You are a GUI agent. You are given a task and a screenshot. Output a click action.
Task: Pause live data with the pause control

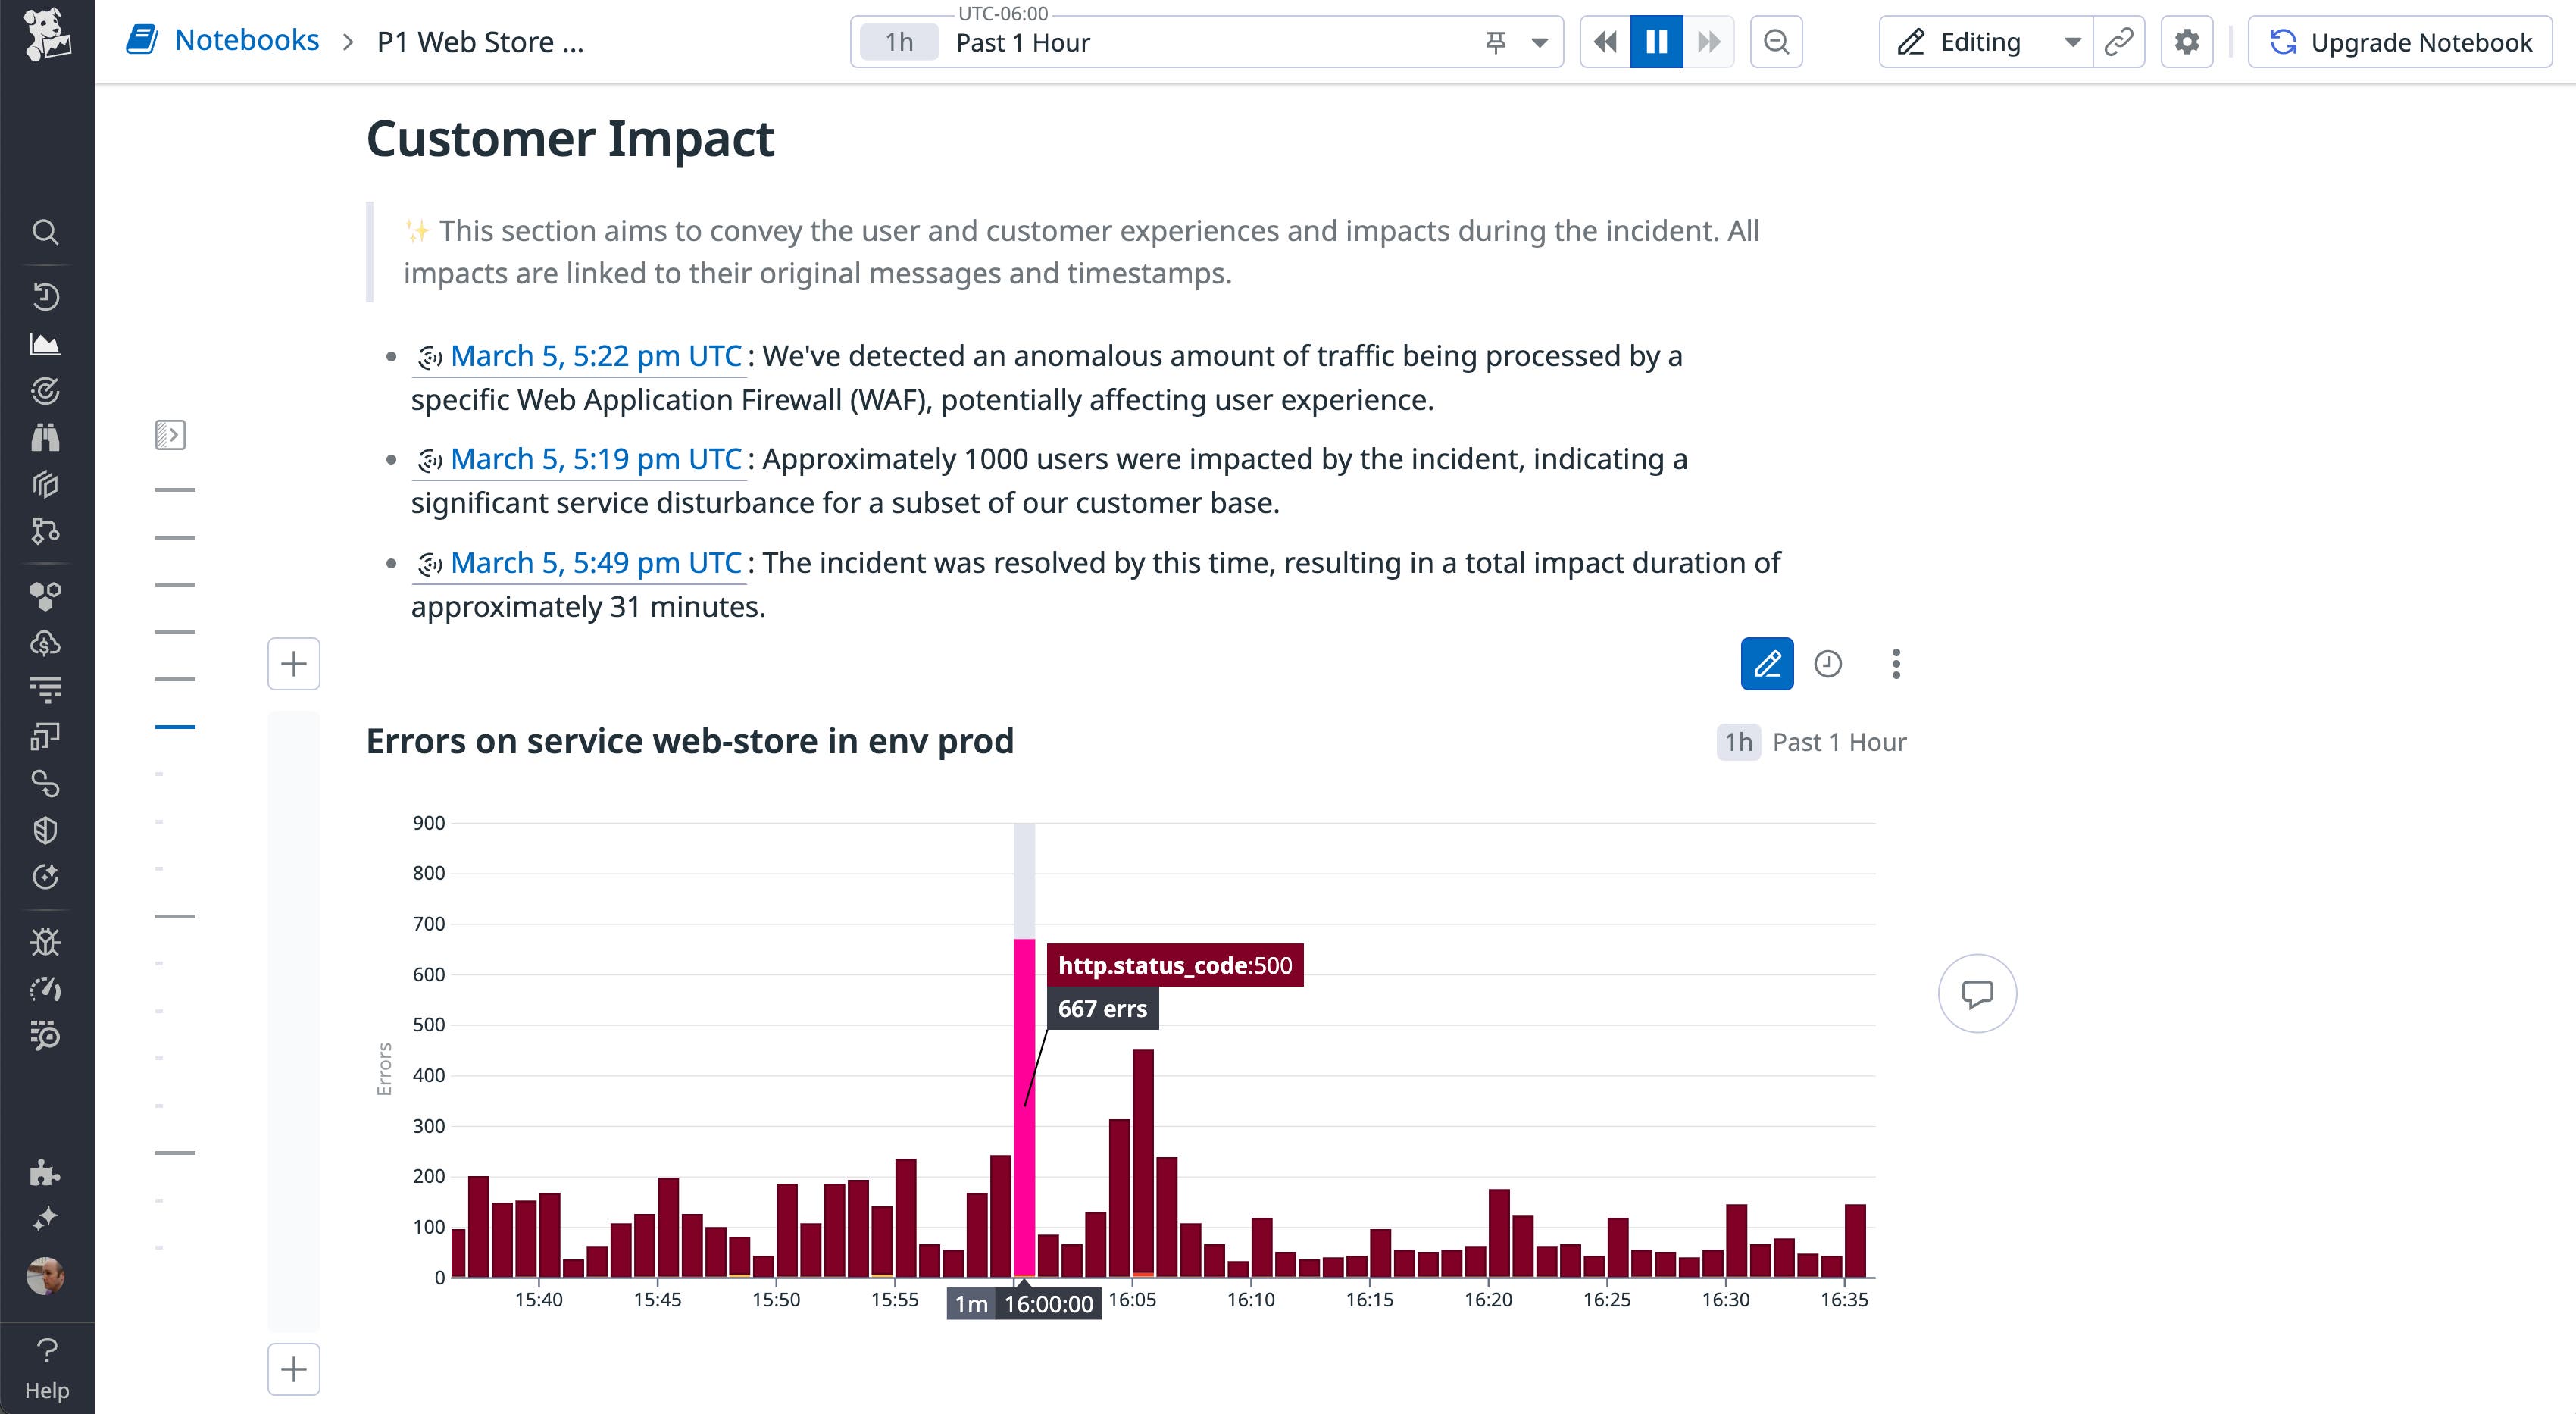[1656, 42]
